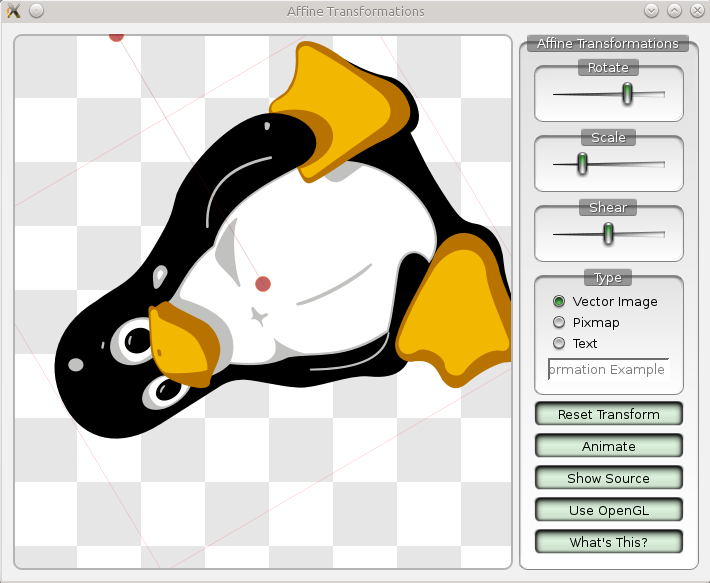Click the red control point at canvas top edge
The height and width of the screenshot is (583, 710).
click(116, 36)
